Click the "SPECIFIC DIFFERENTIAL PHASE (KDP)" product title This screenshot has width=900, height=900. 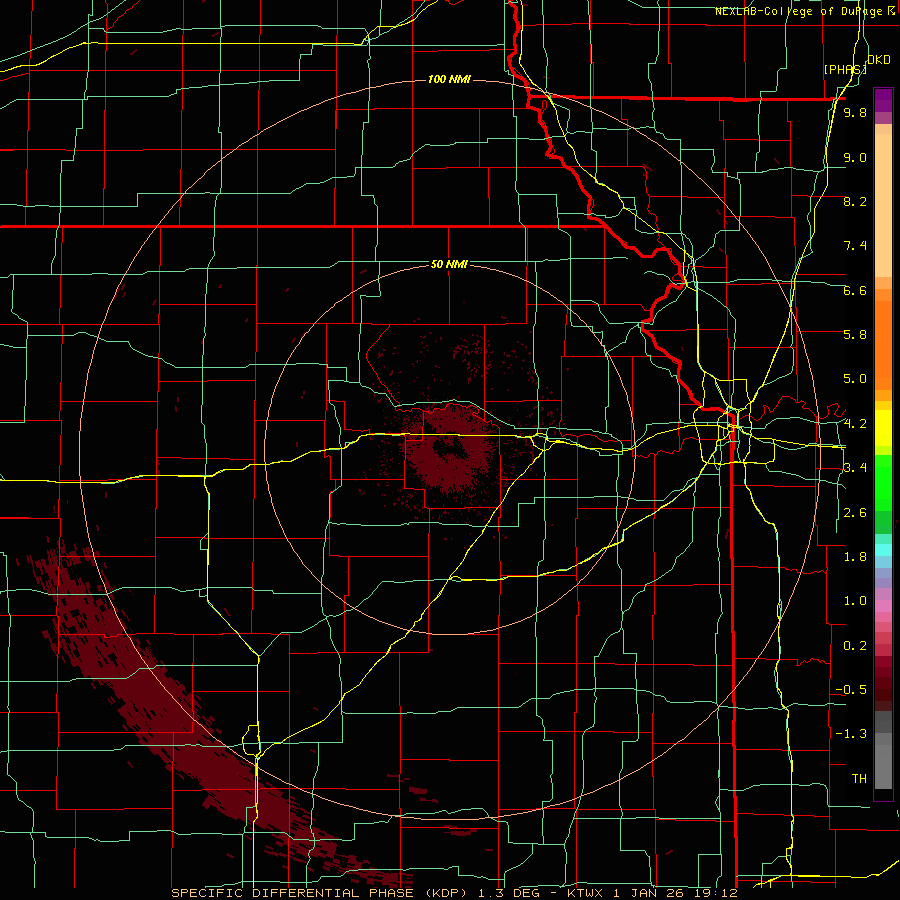321,893
